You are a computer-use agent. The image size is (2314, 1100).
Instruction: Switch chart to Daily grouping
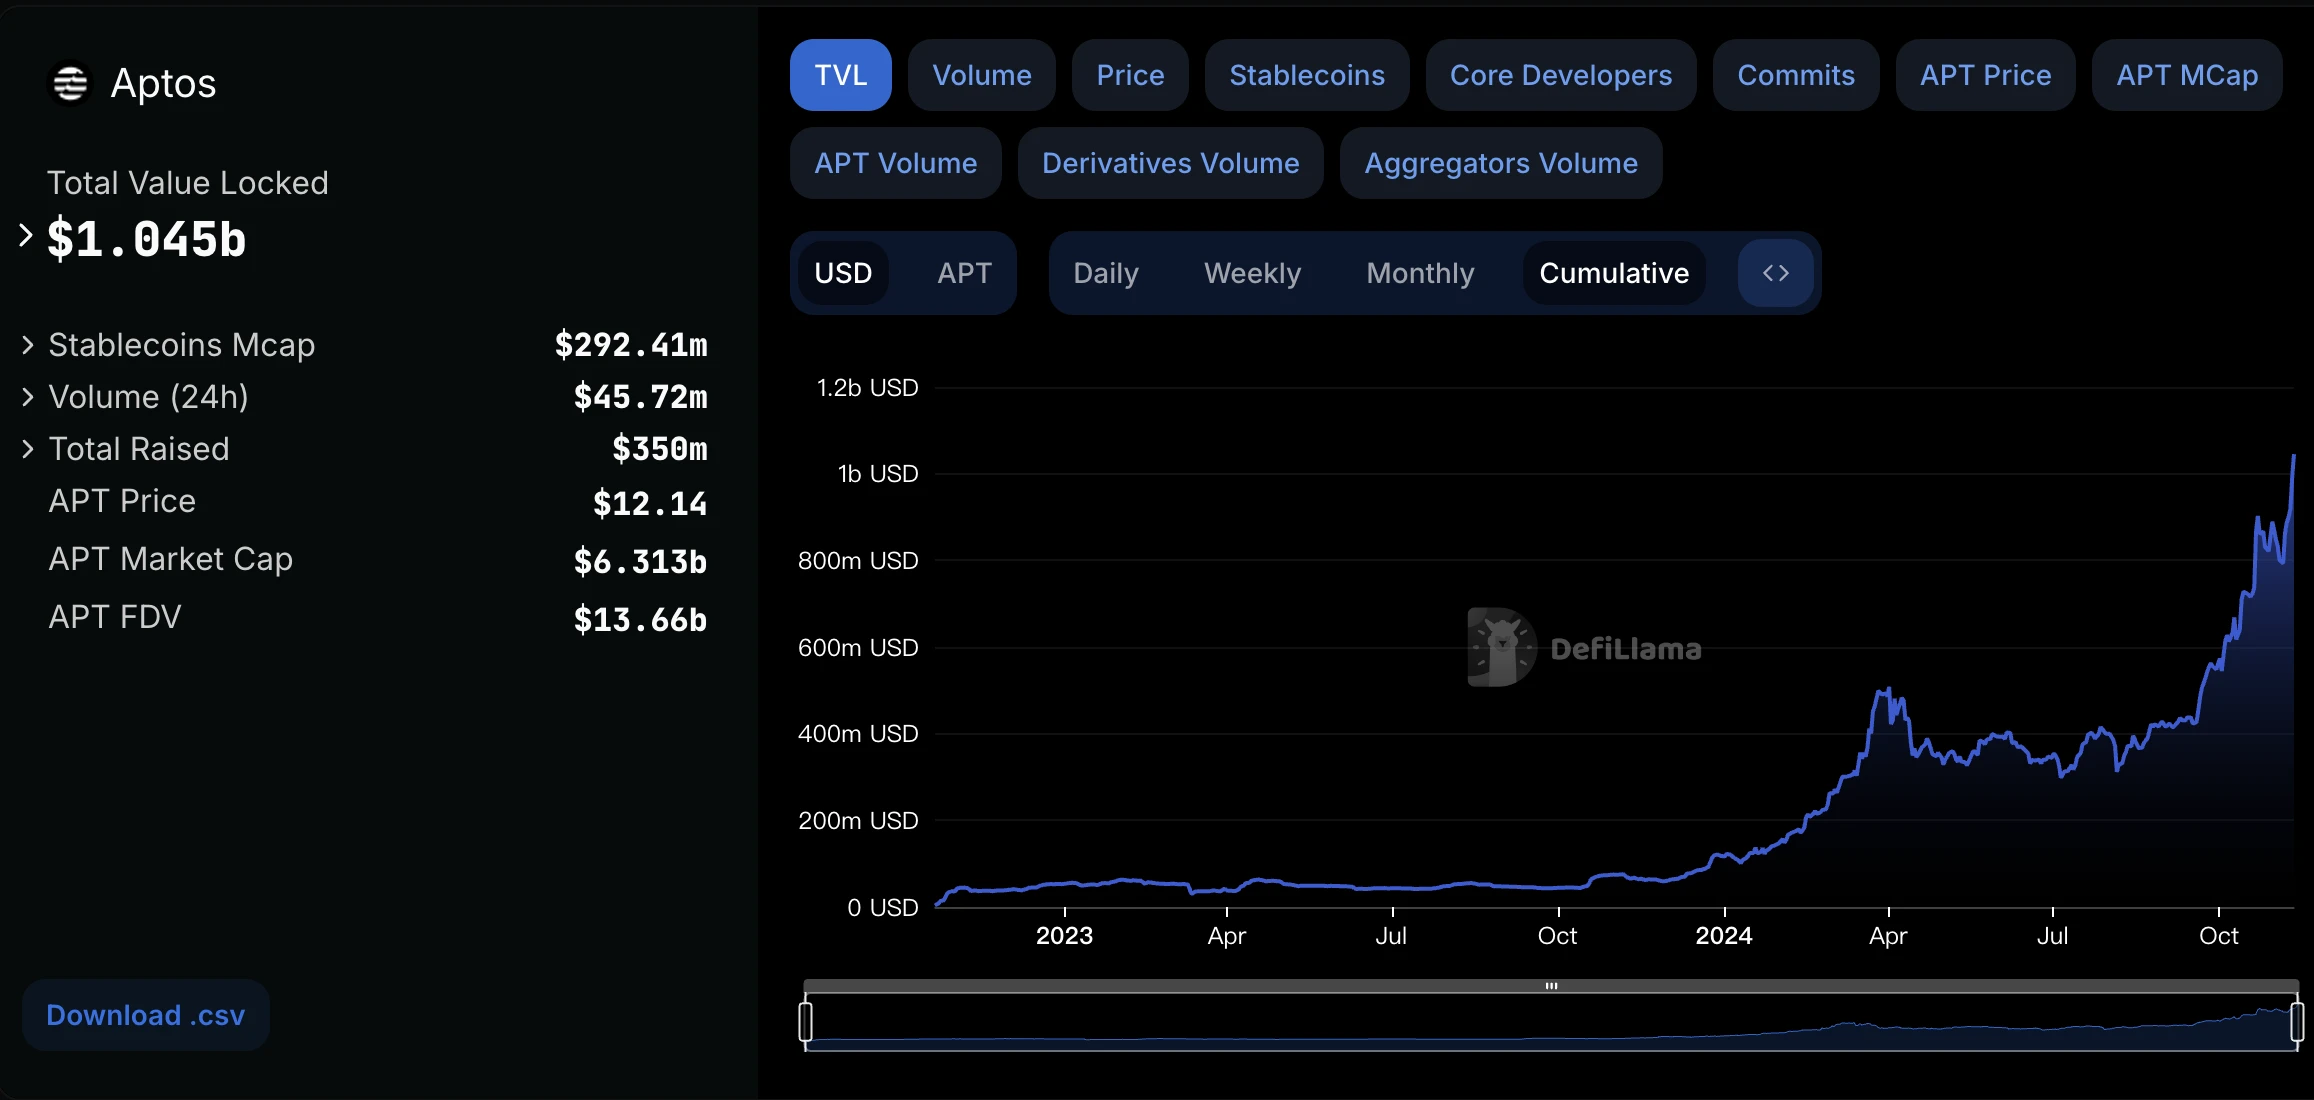[1105, 273]
